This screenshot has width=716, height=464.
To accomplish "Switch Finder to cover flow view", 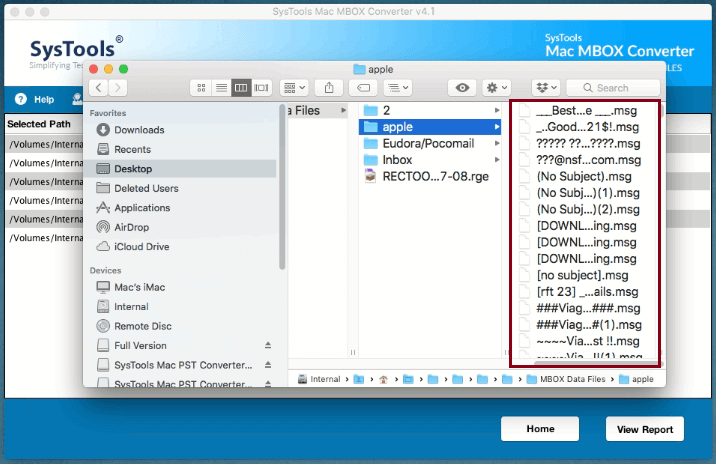I will 261,88.
